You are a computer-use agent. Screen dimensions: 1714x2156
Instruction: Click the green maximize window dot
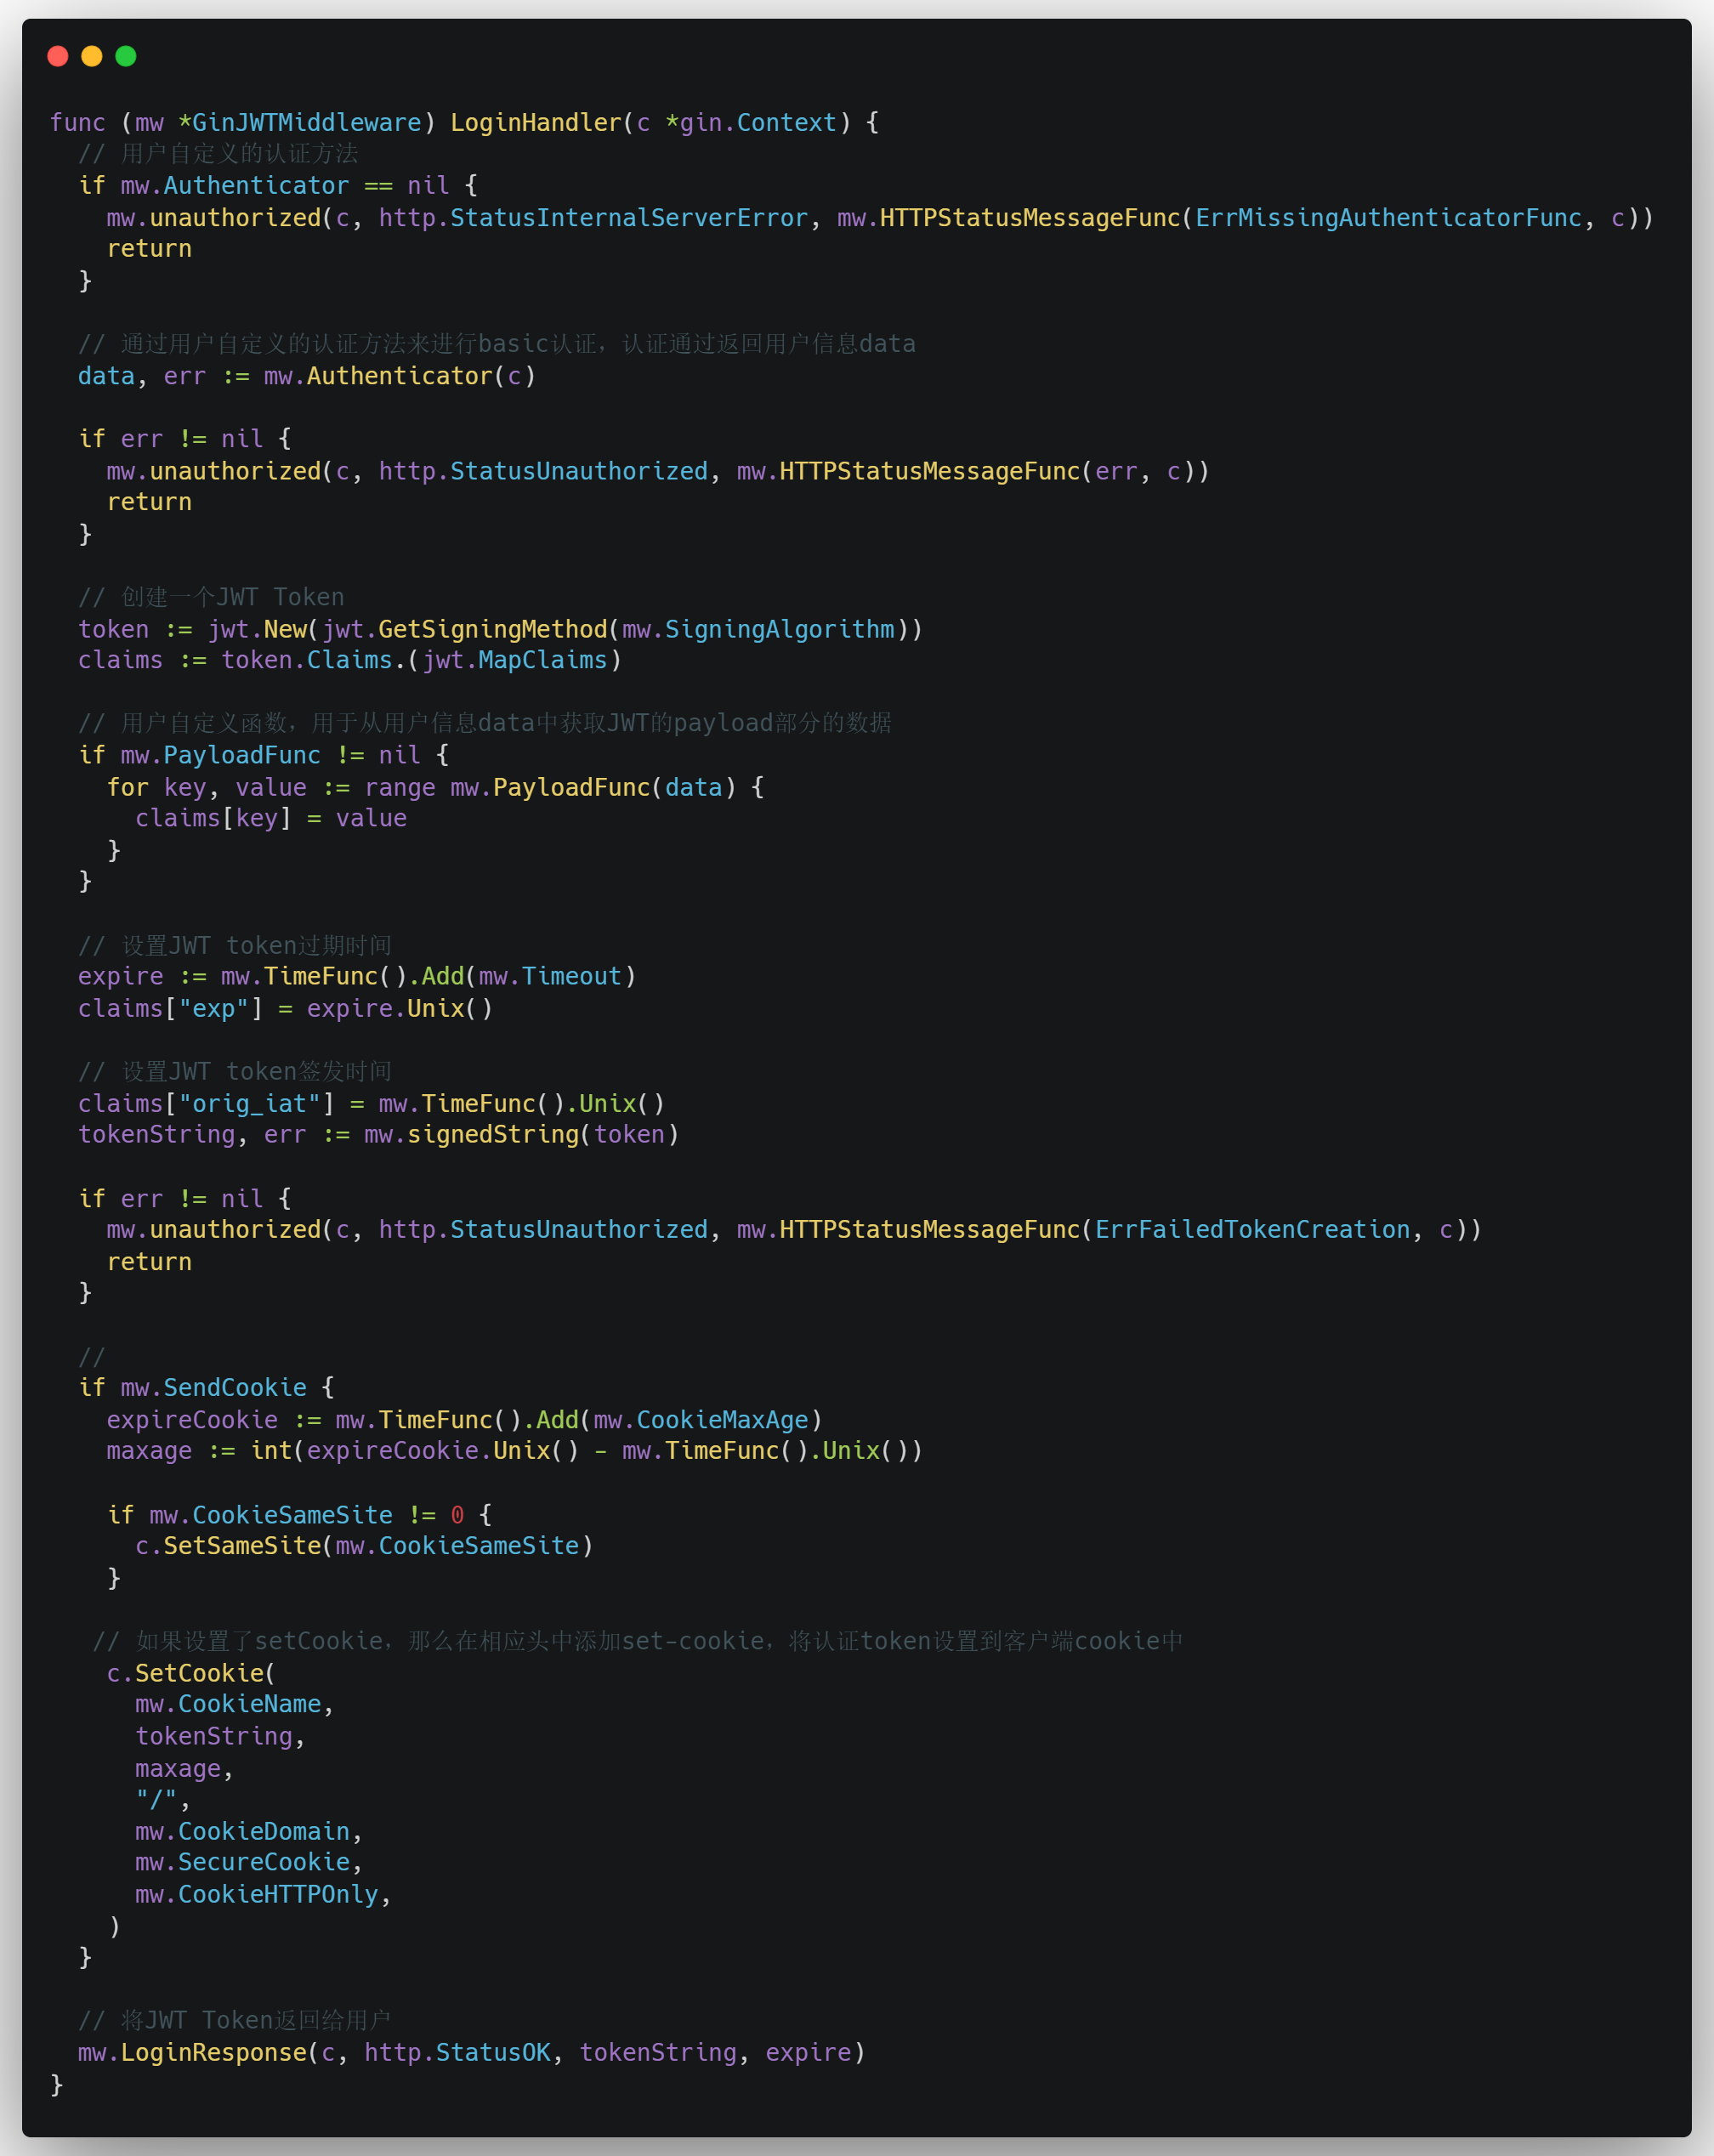pos(126,56)
